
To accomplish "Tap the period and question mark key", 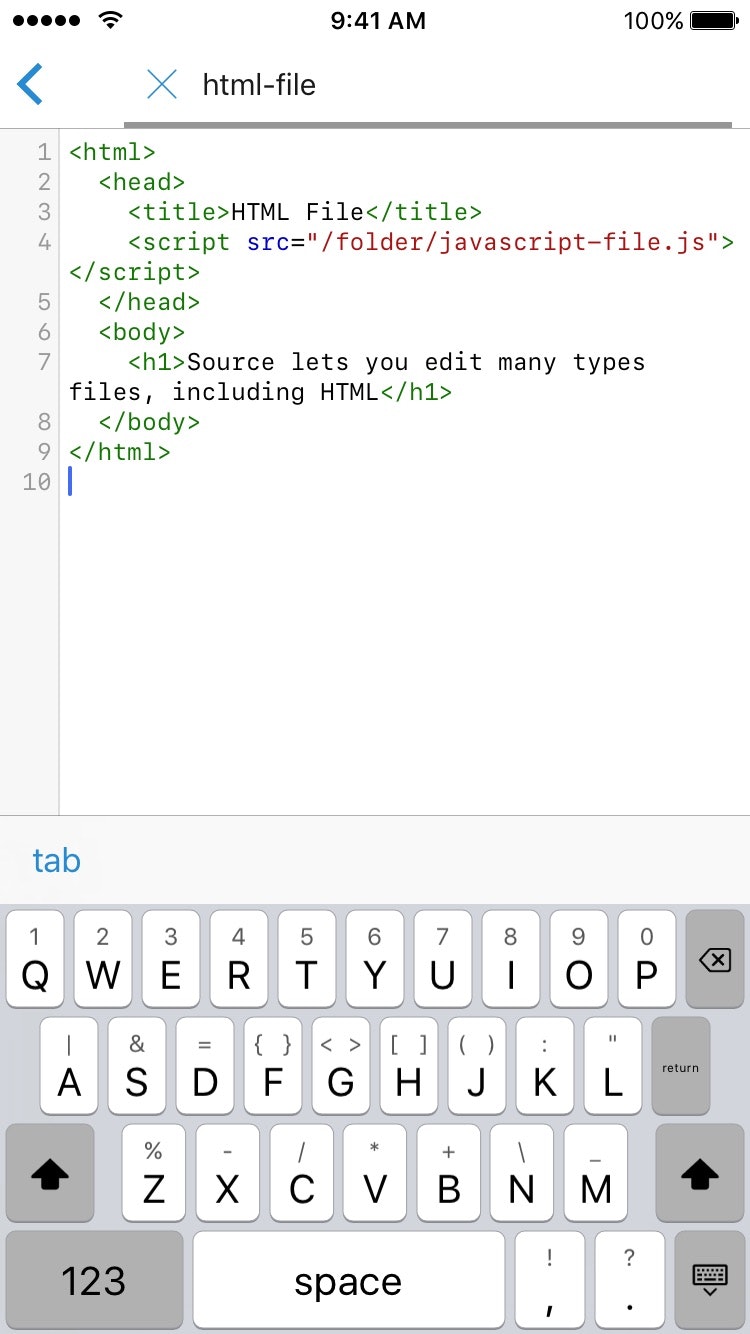I will (x=630, y=1280).
